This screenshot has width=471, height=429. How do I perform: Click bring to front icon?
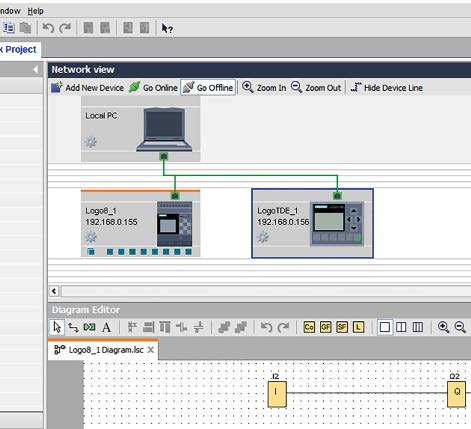pos(224,327)
